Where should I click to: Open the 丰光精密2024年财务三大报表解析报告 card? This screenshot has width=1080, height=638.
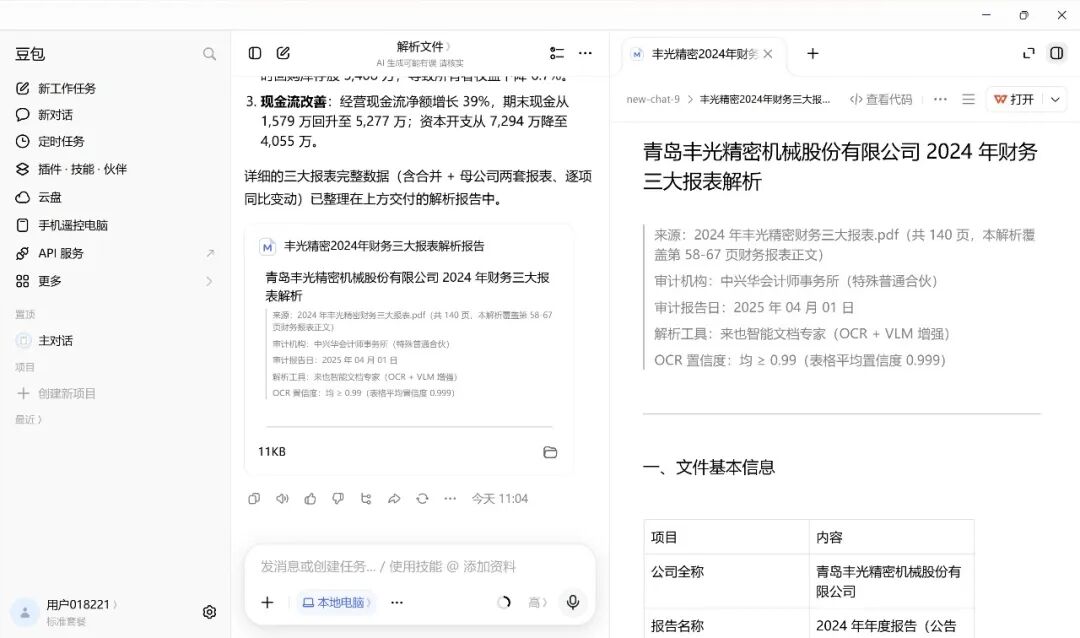pyautogui.click(x=409, y=349)
